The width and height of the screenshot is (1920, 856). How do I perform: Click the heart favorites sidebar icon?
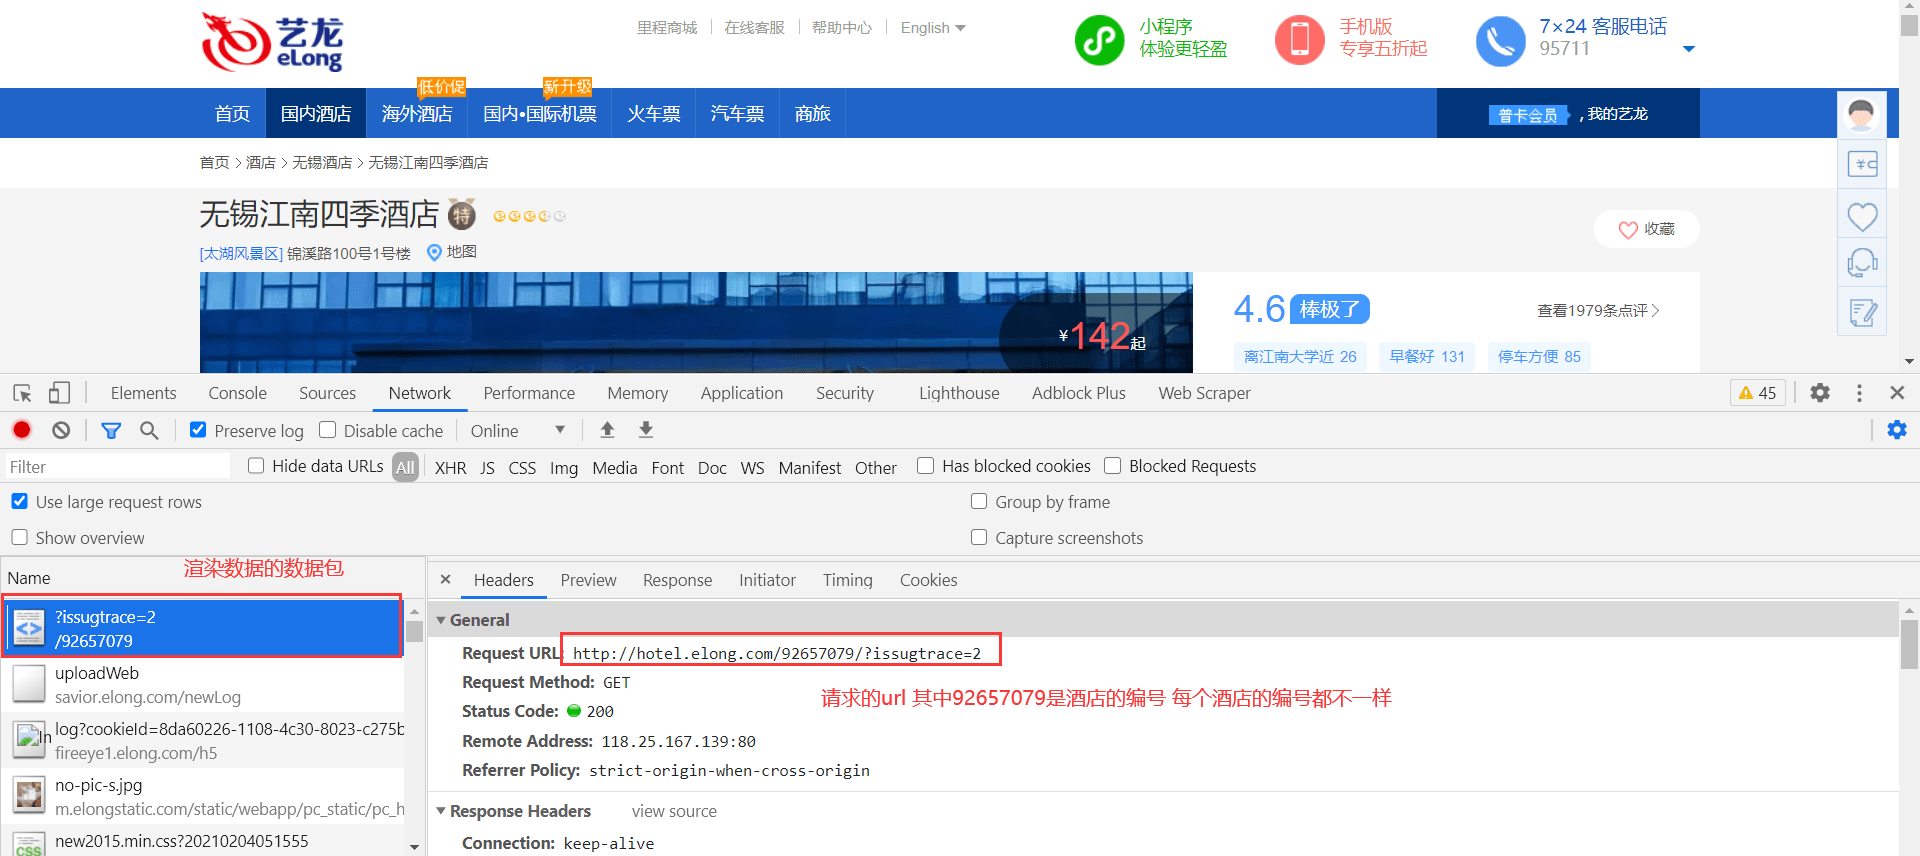click(1862, 214)
